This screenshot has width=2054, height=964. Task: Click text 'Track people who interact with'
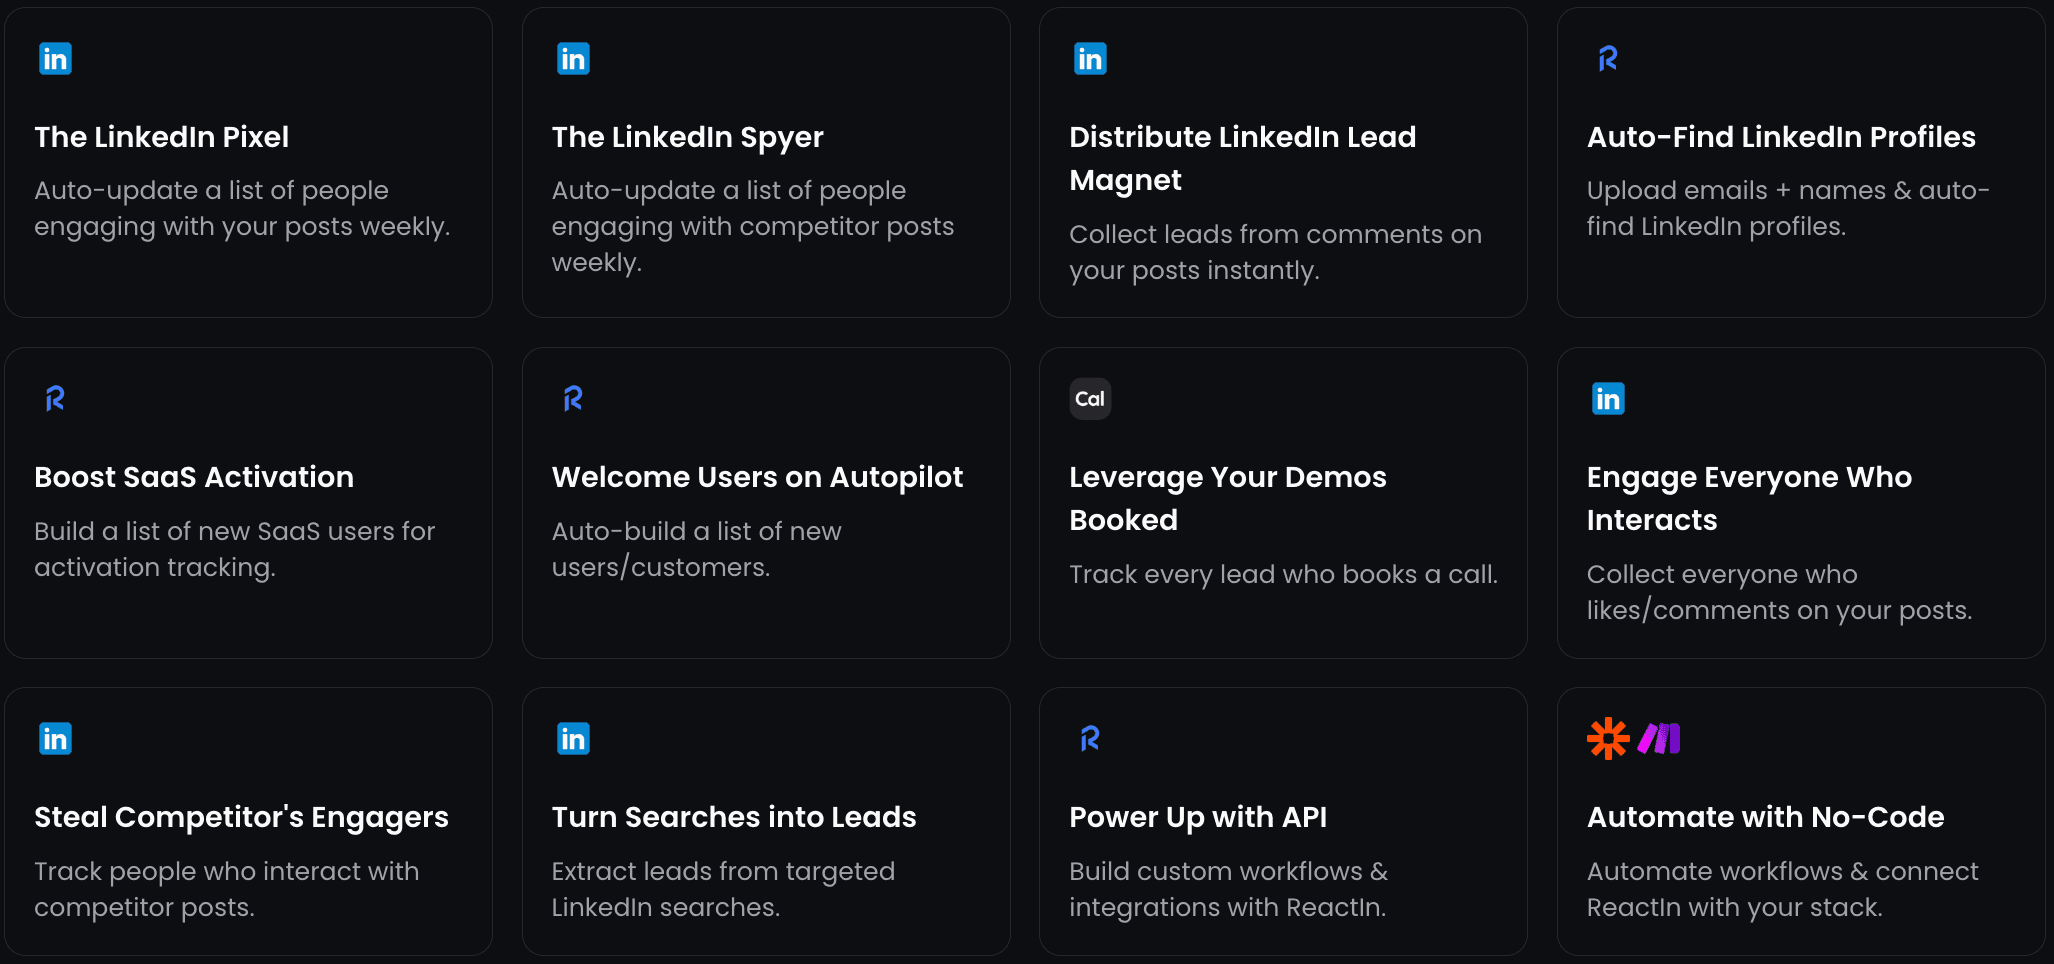[226, 872]
